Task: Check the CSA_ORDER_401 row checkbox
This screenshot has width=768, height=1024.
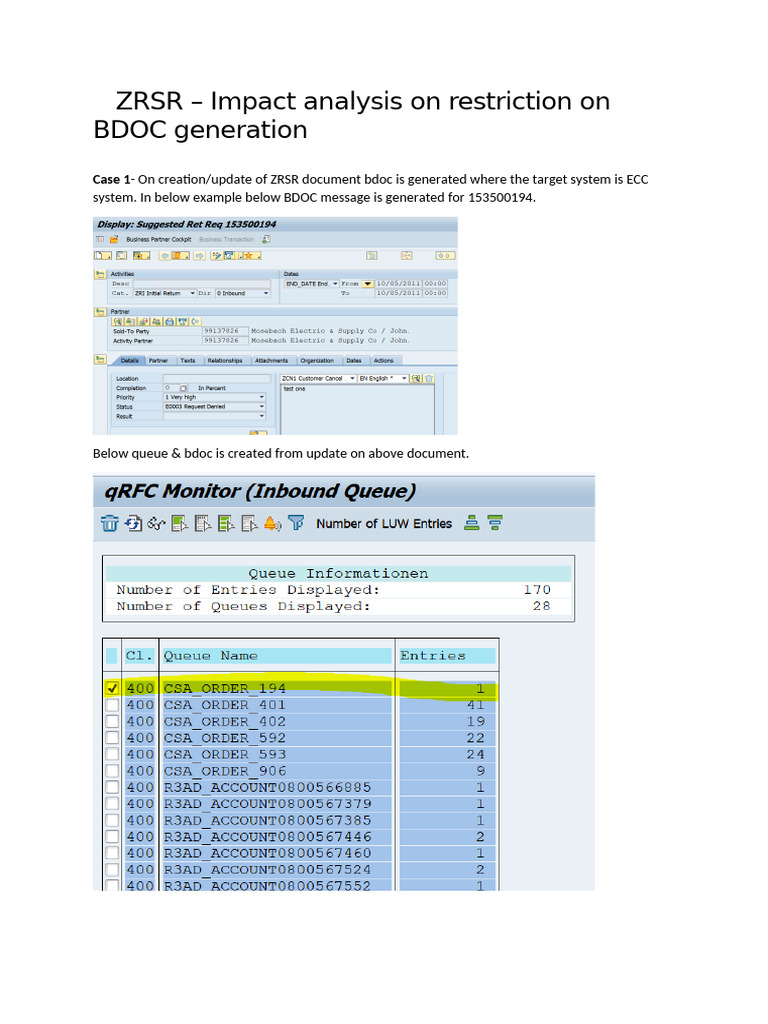Action: (112, 705)
